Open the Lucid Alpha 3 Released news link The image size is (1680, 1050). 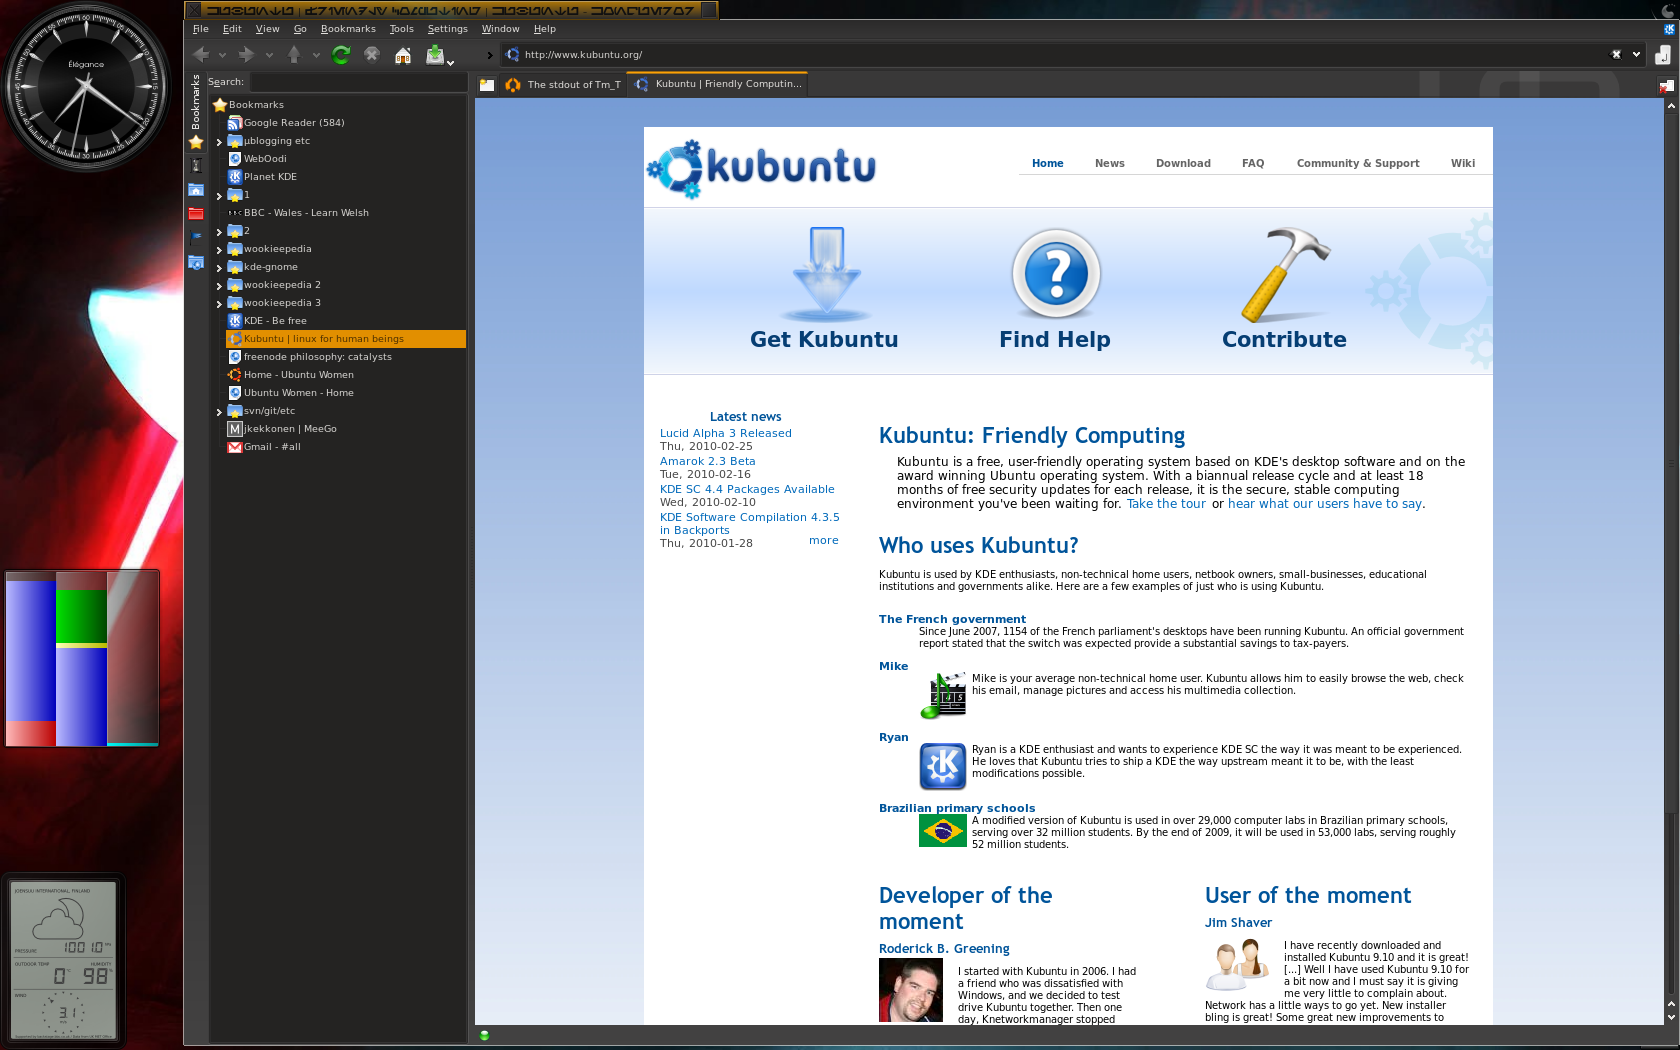tap(725, 434)
